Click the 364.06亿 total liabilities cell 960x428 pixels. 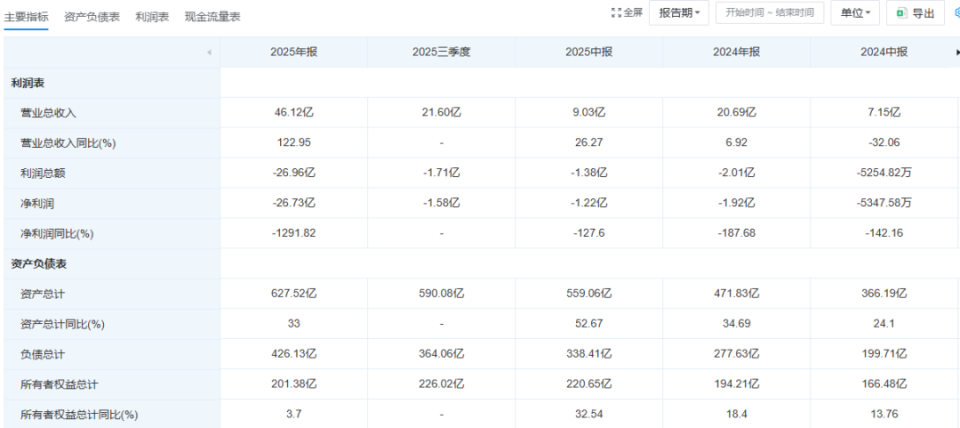click(x=441, y=355)
